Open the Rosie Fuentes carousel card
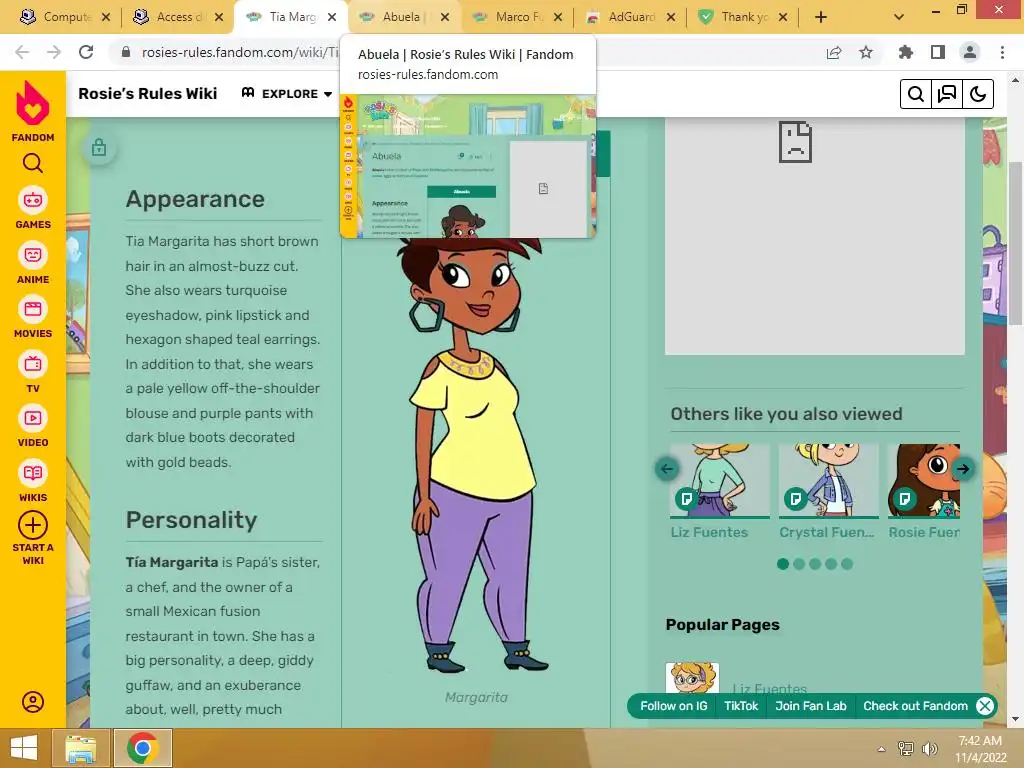Viewport: 1024px width, 768px height. 923,492
